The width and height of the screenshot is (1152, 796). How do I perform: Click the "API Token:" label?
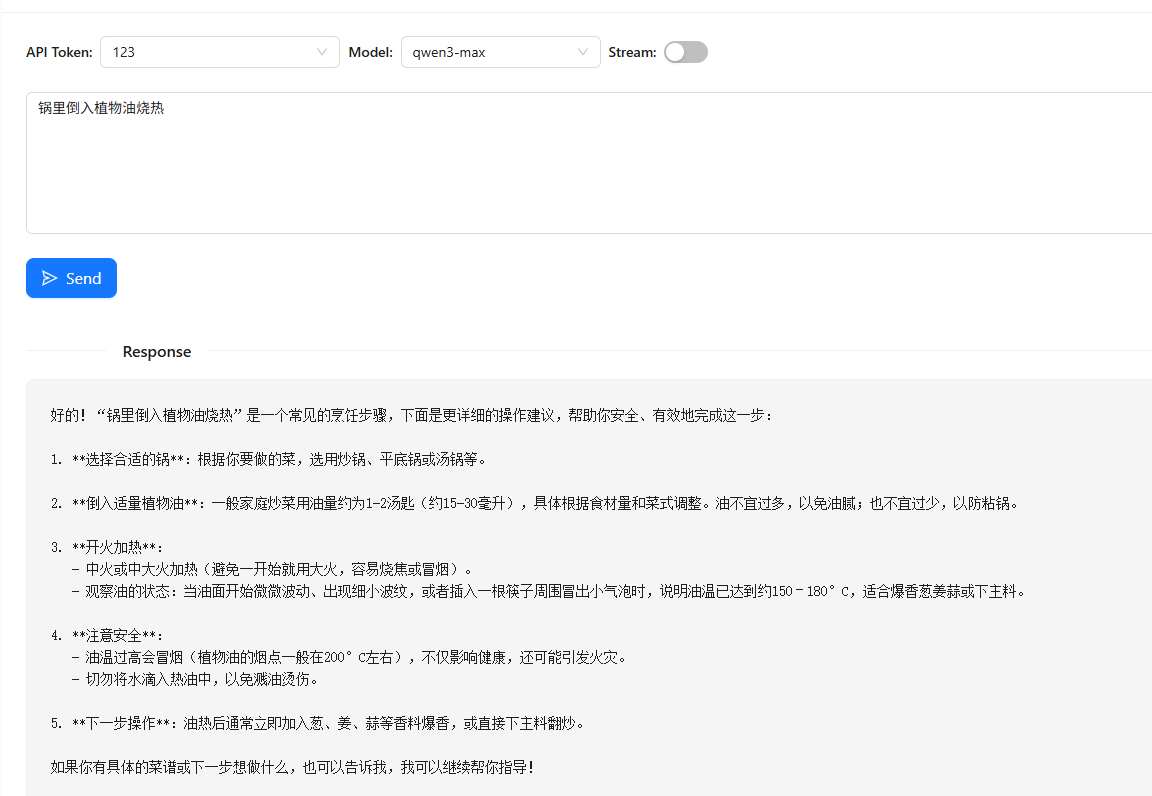tap(60, 52)
